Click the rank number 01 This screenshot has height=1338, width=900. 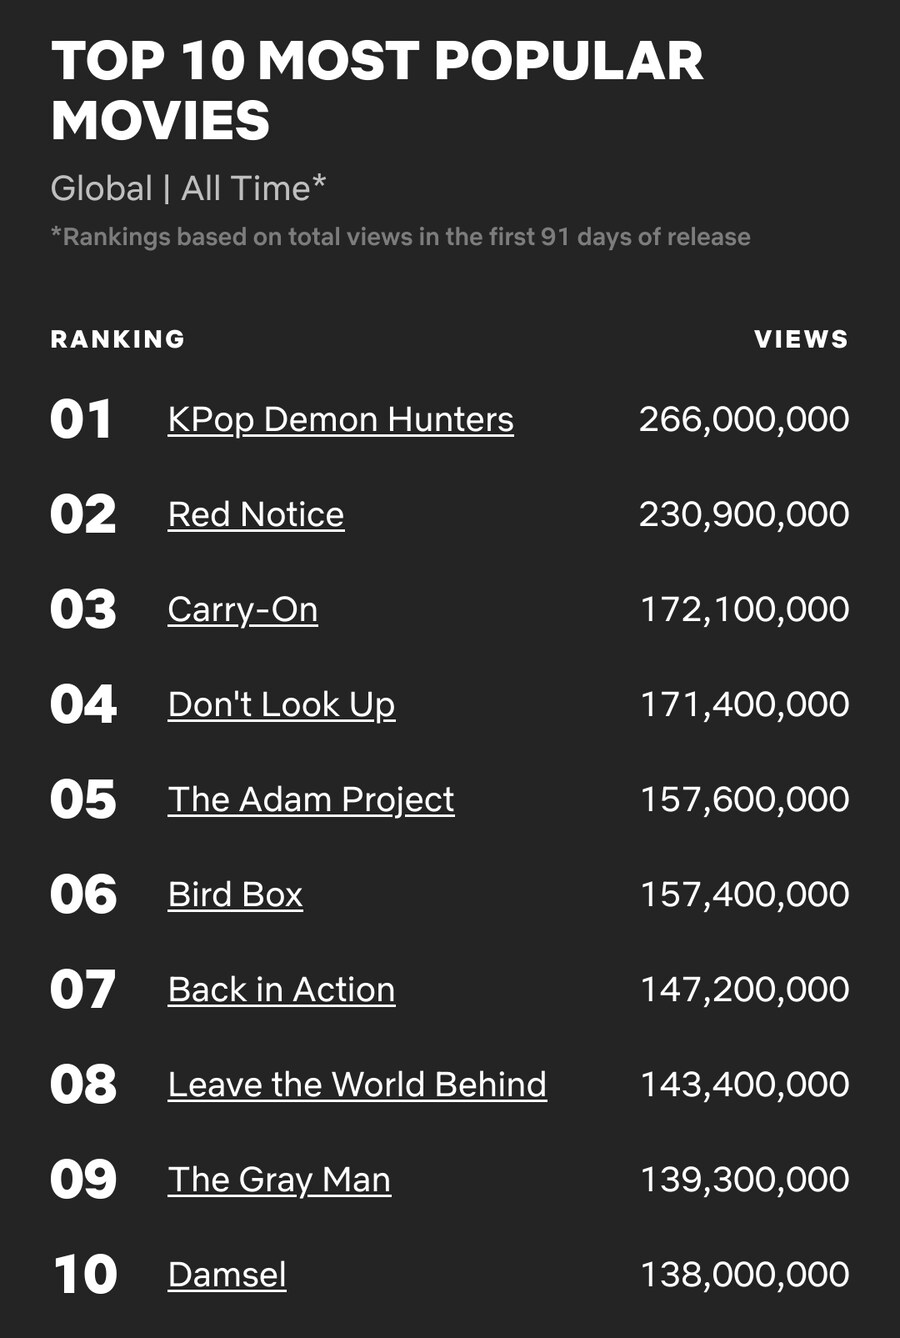click(x=81, y=419)
